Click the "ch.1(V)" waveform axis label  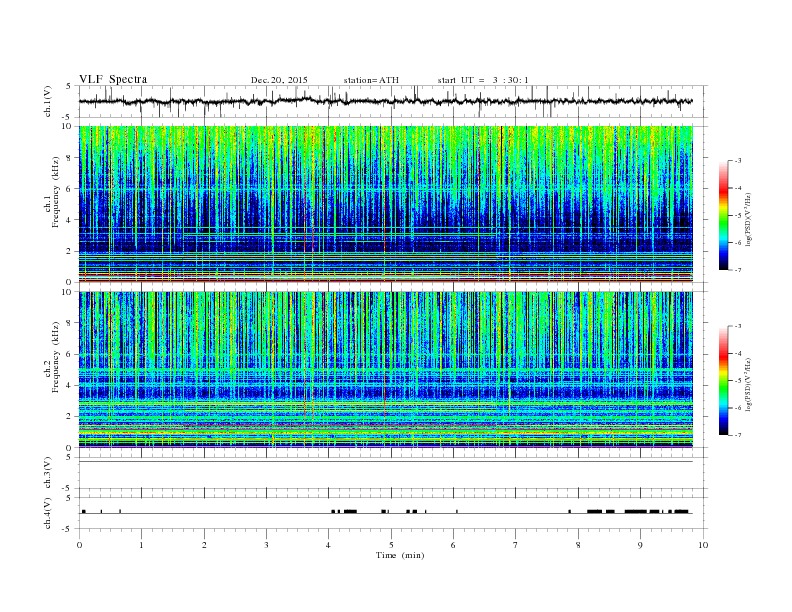(x=48, y=101)
